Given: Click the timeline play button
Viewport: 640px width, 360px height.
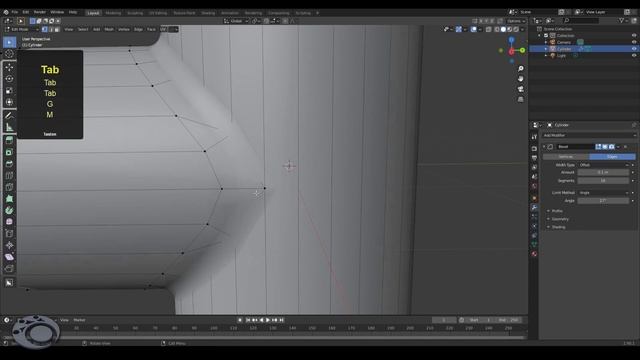Looking at the screenshot, I should tap(267, 320).
